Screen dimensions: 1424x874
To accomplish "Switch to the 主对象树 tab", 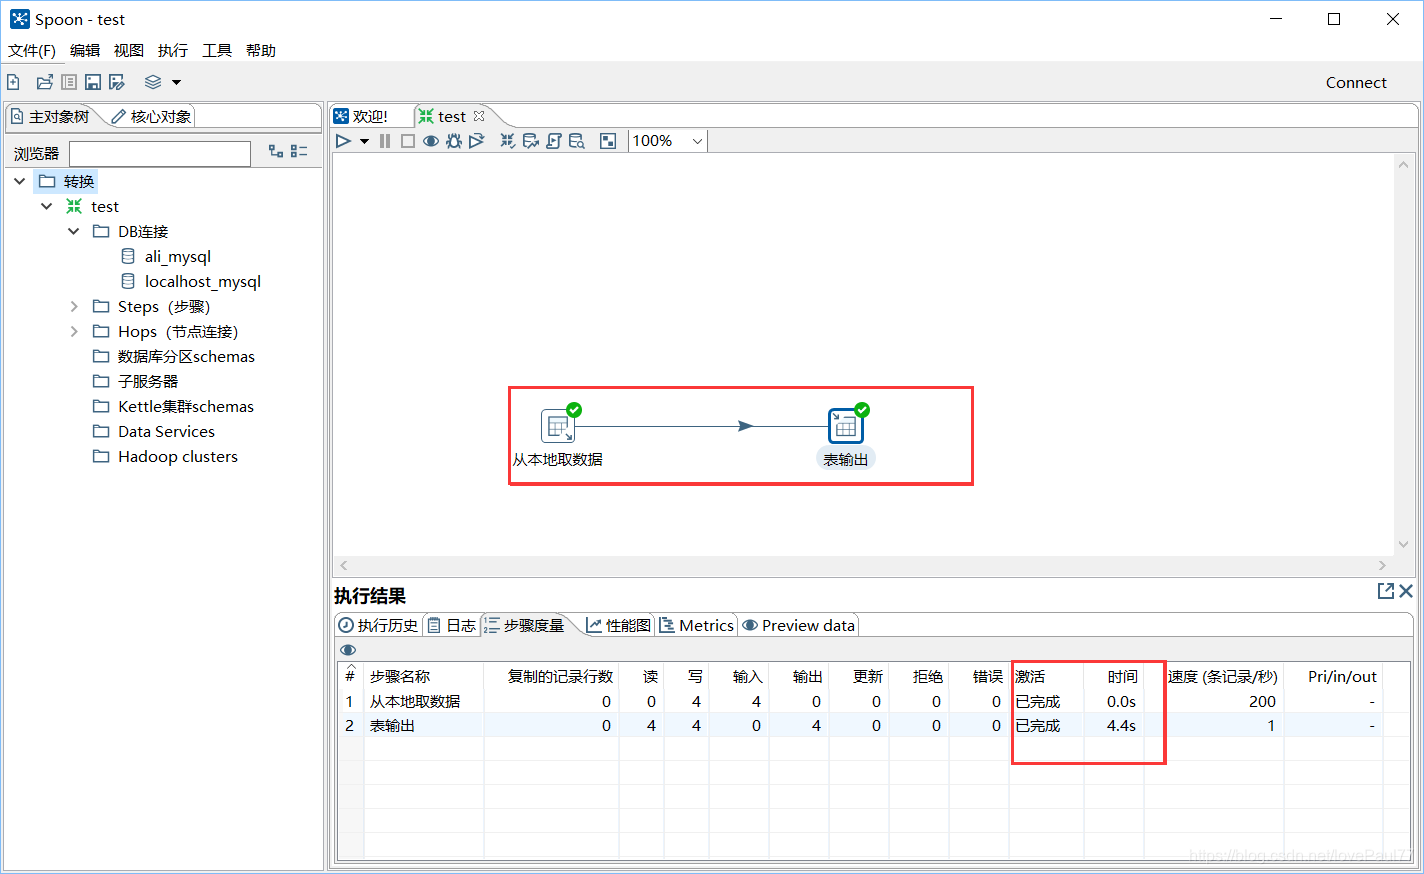I will point(51,117).
